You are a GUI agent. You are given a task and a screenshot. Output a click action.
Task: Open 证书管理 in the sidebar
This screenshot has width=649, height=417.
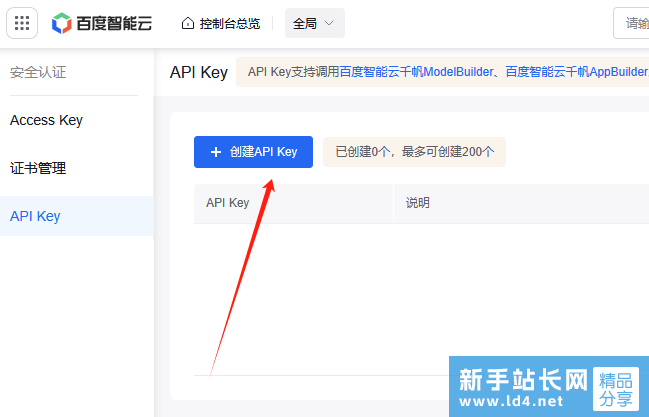pos(38,168)
